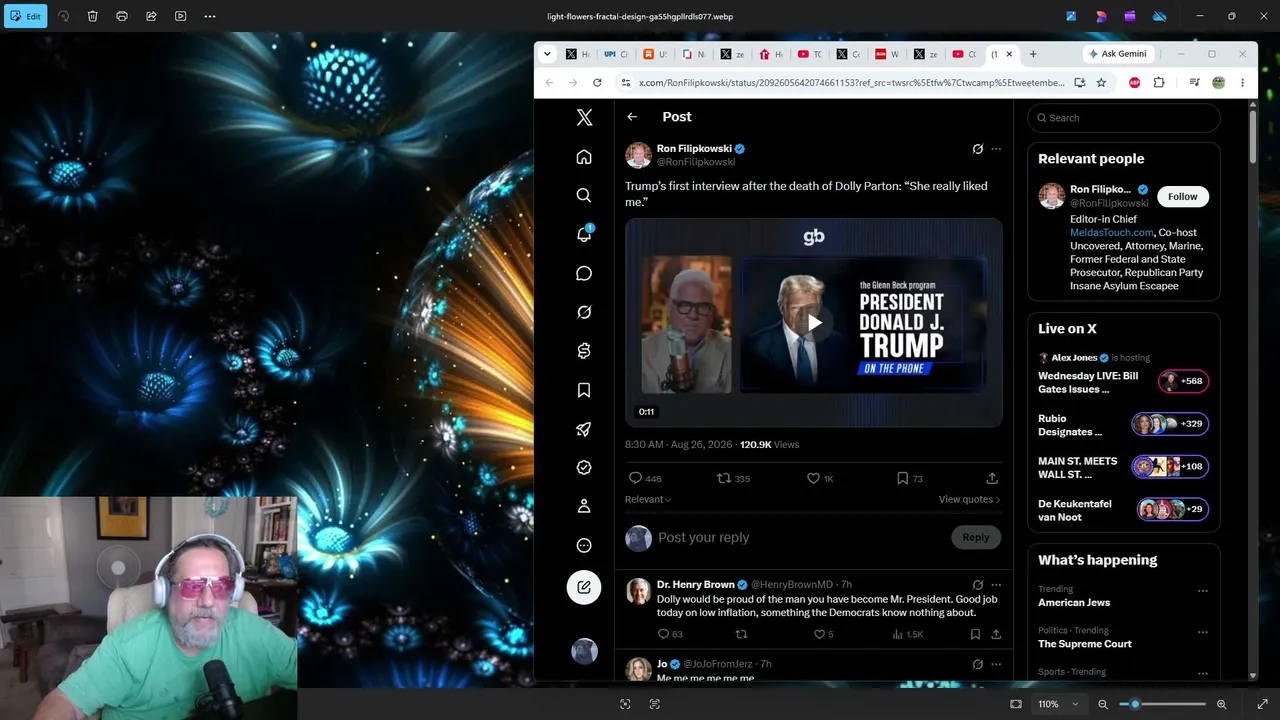This screenshot has width=1280, height=720.
Task: Open X Explore search icon in sidebar
Action: (584, 196)
